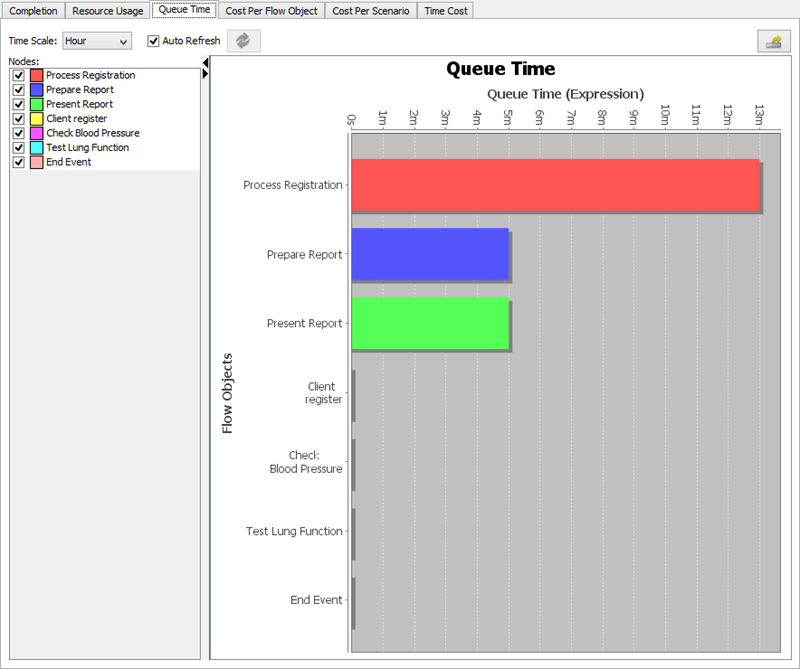Uncheck the Test Lung Function node checkbox
The height and width of the screenshot is (669, 800).
point(19,147)
